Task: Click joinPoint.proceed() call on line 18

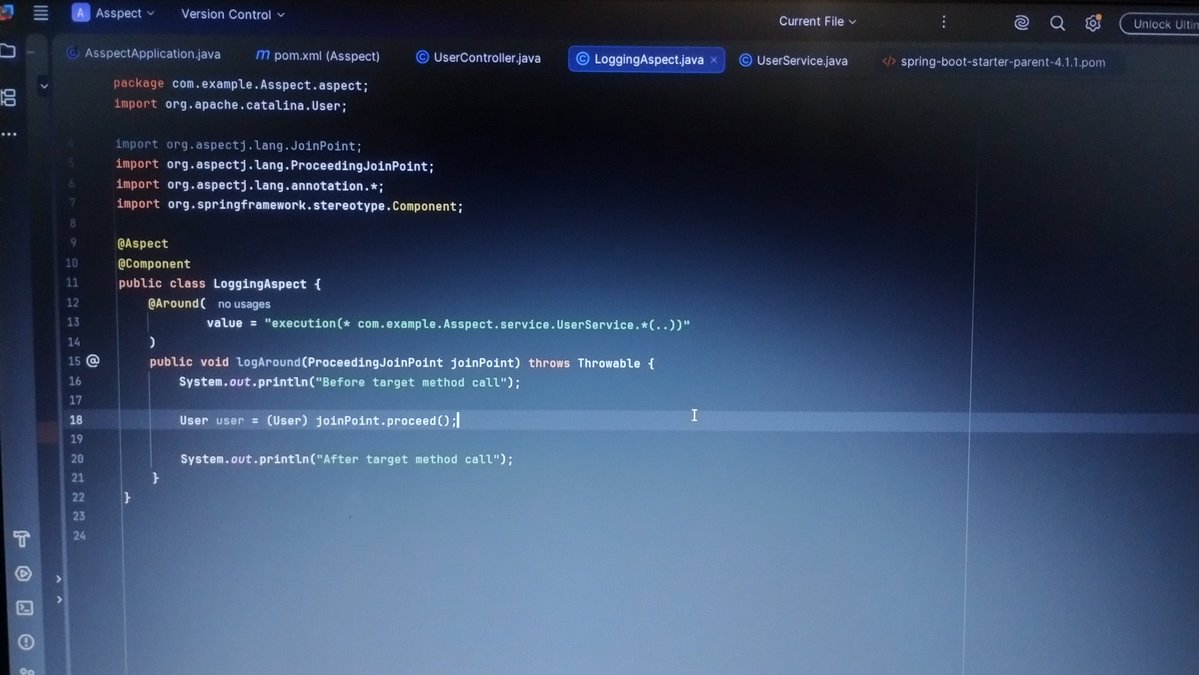Action: 384,420
